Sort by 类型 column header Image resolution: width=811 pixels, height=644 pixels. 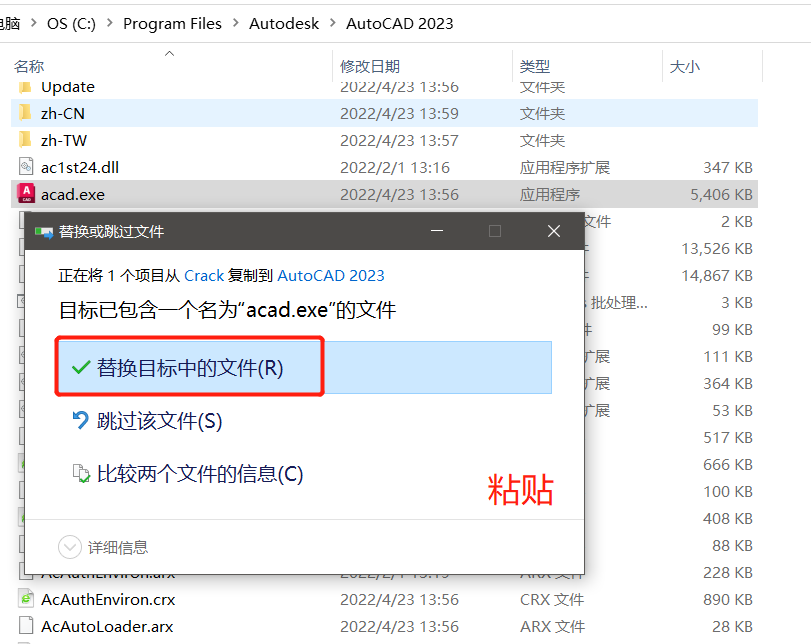point(535,66)
